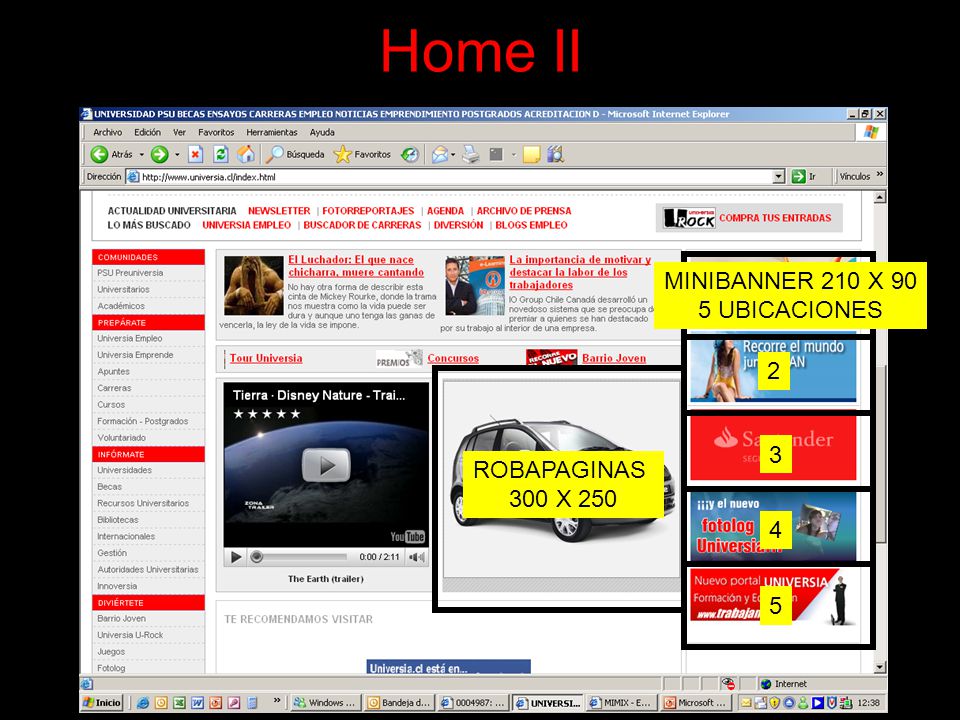Open the Ver menu
Viewport: 960px width, 720px height.
pyautogui.click(x=179, y=132)
